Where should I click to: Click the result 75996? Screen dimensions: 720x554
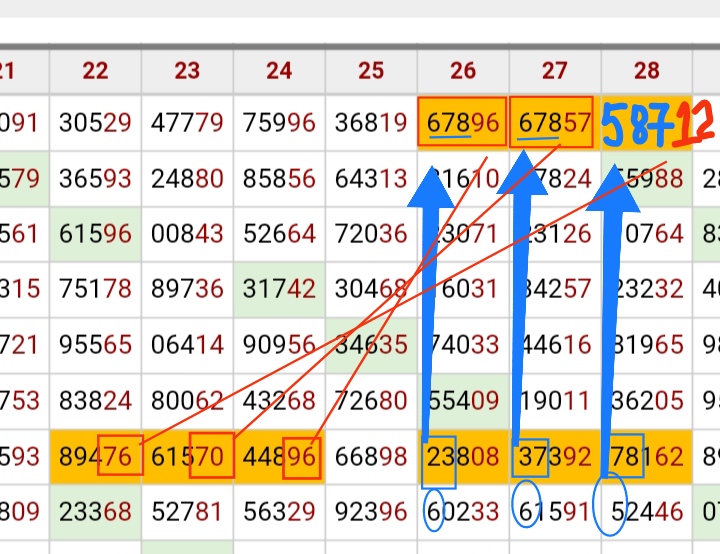pyautogui.click(x=279, y=123)
